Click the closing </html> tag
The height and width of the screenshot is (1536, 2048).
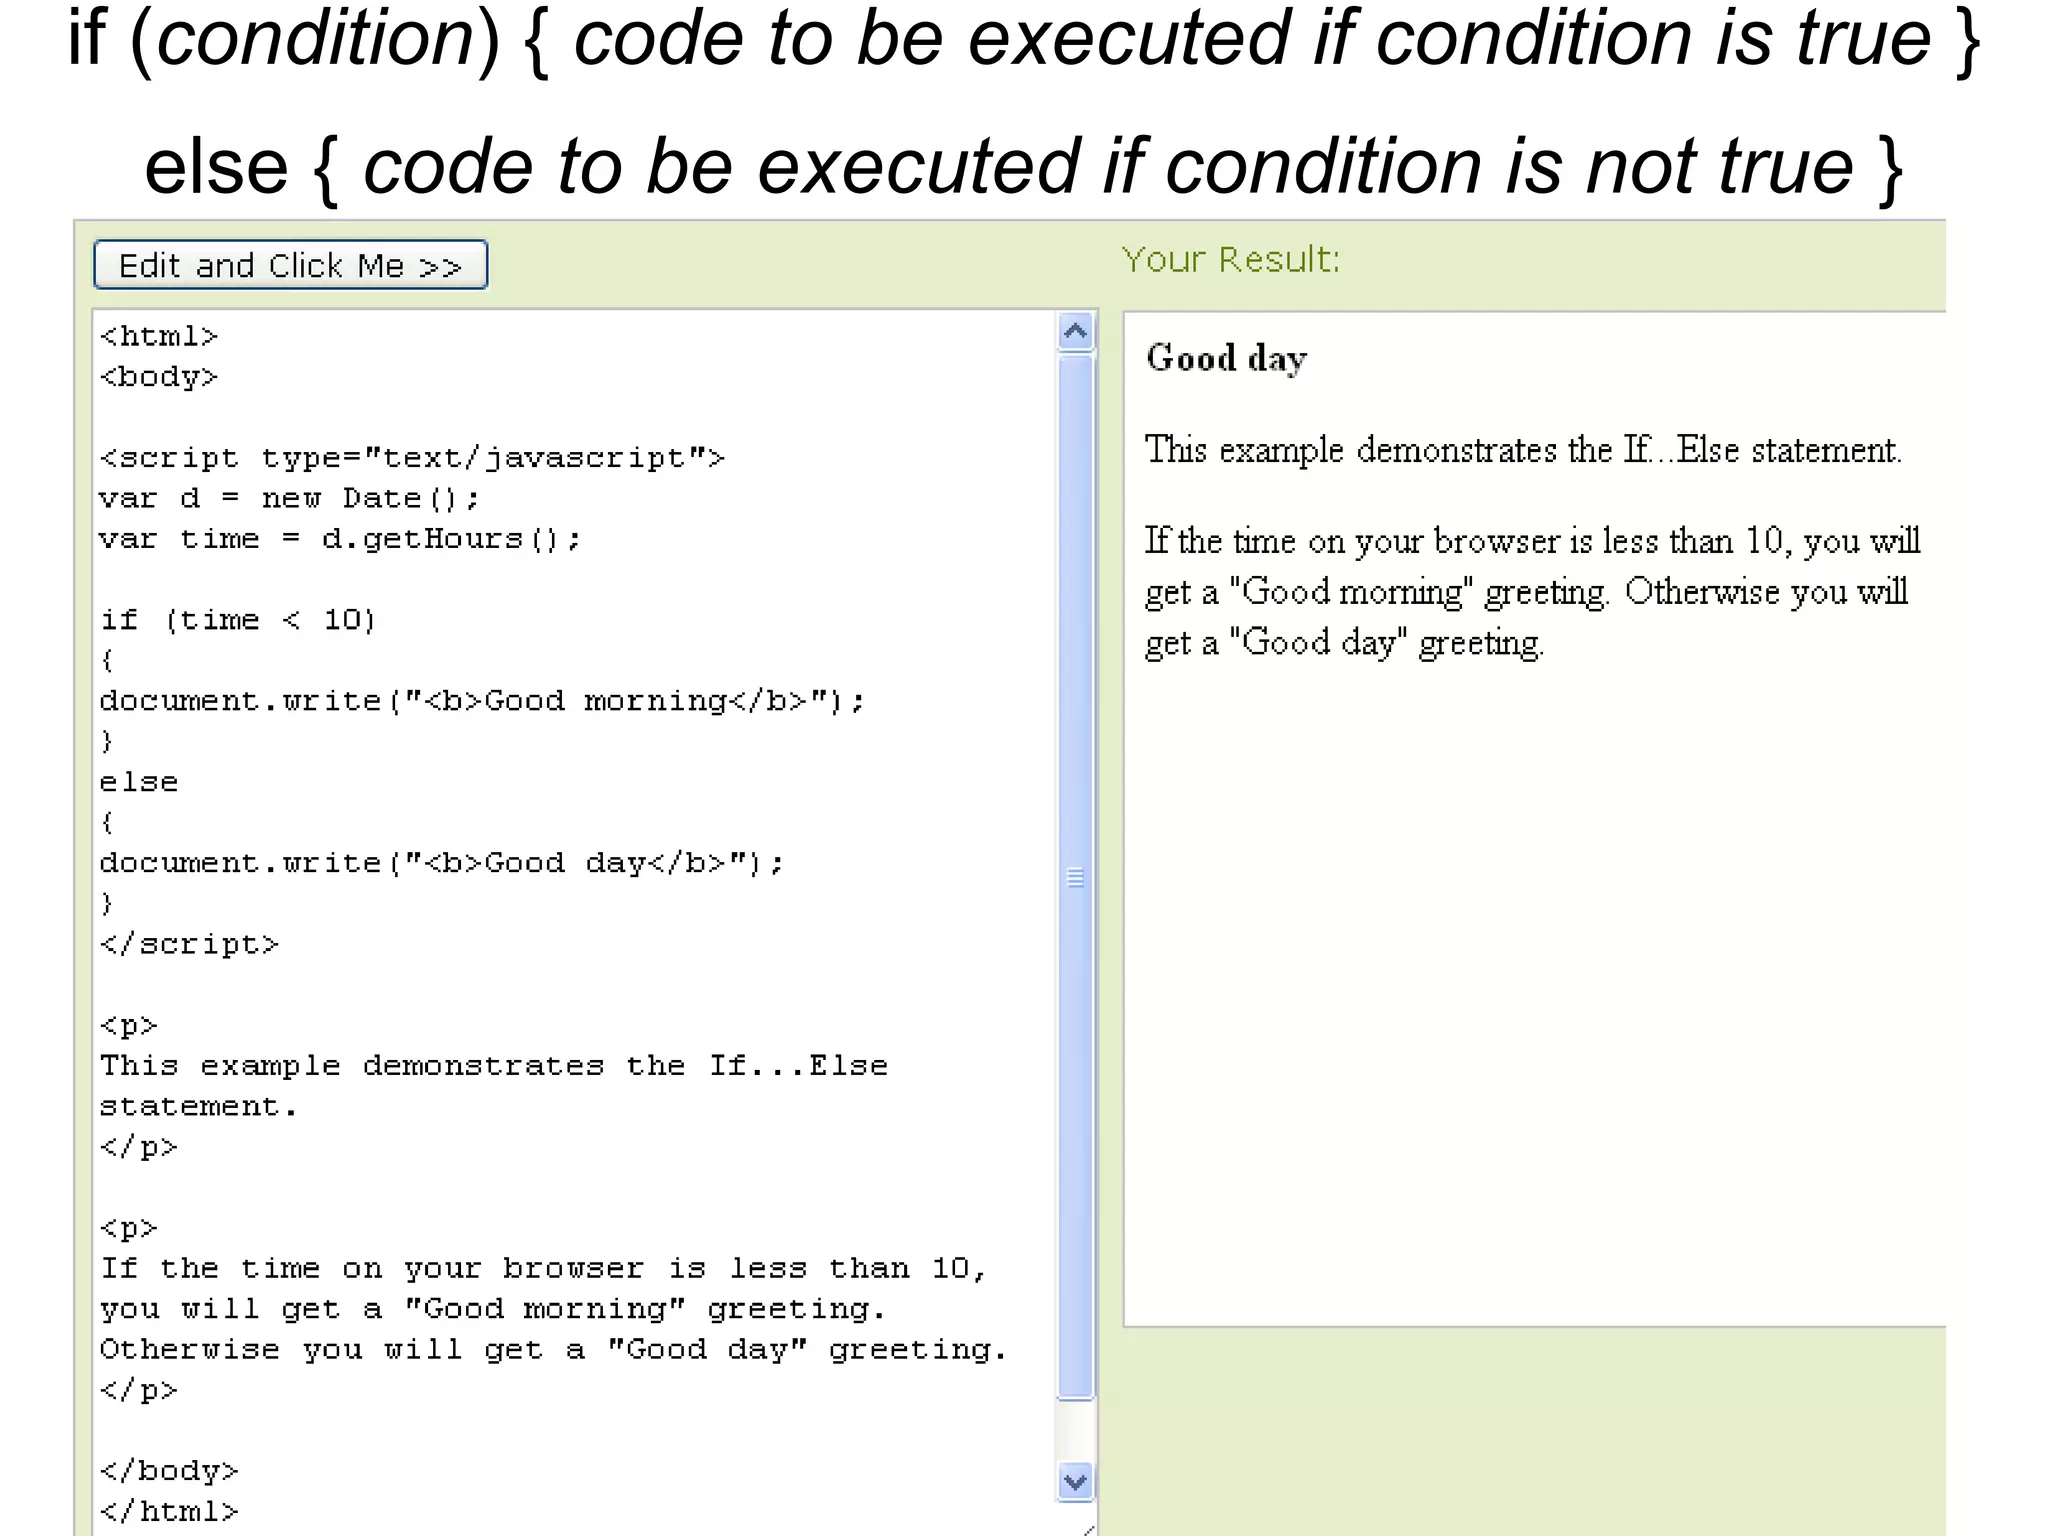tap(169, 1511)
